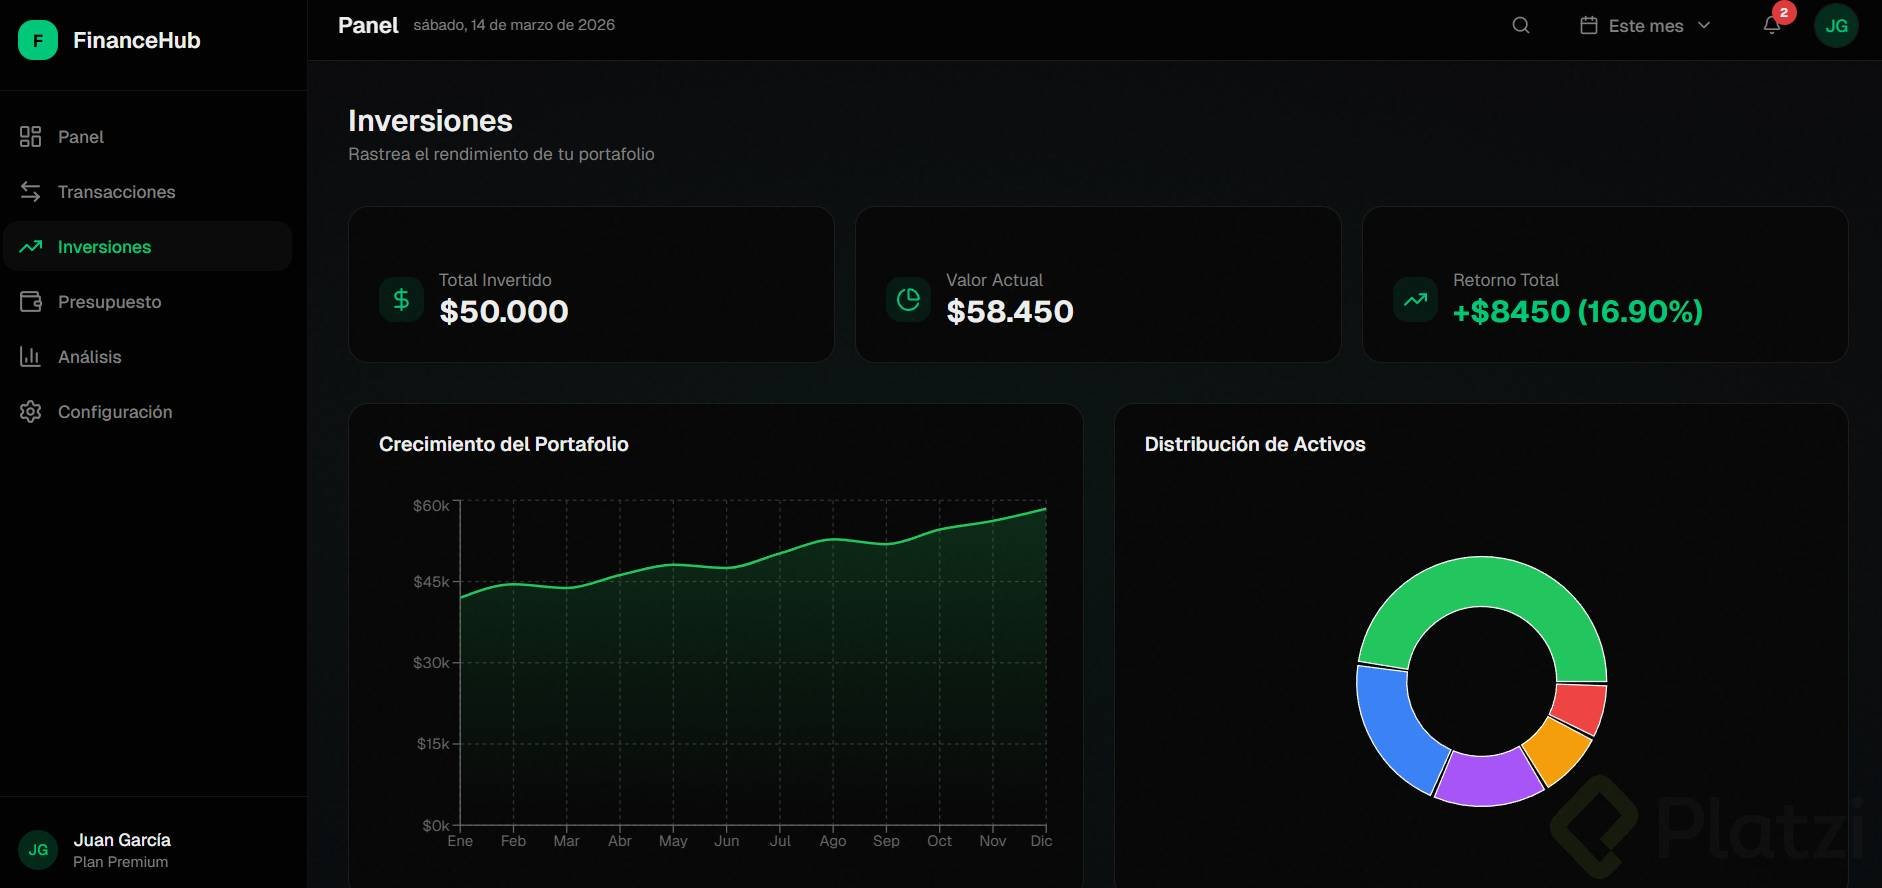Click the Análisis bar chart icon
1882x888 pixels.
point(30,357)
